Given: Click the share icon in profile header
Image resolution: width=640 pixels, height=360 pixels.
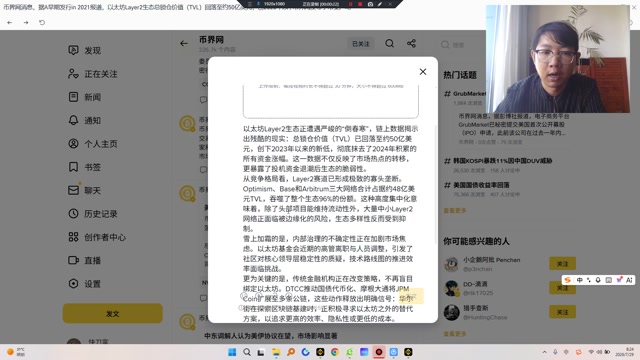Looking at the screenshot, I should [x=411, y=43].
